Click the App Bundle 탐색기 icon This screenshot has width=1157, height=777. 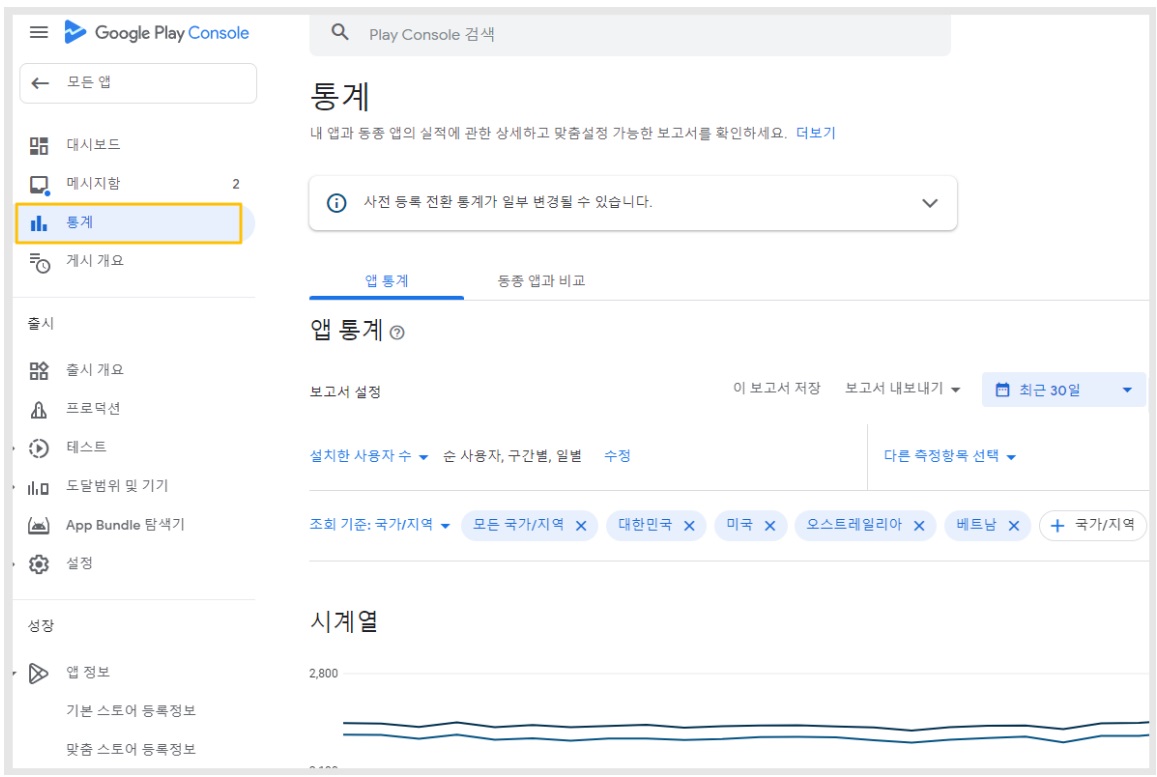(38, 525)
